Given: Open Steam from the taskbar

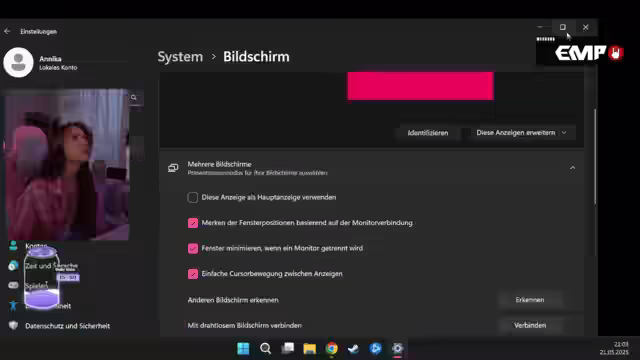Looking at the screenshot, I should [353, 349].
